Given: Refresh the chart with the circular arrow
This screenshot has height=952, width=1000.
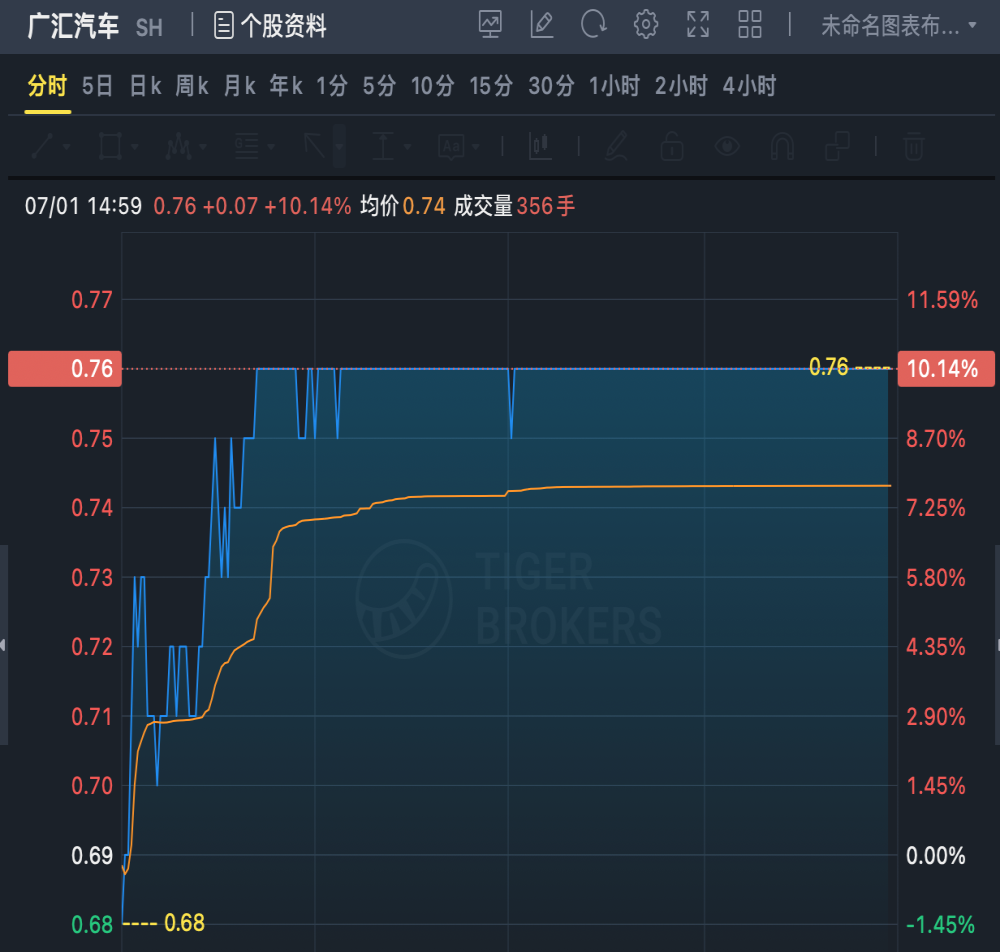Looking at the screenshot, I should [594, 25].
